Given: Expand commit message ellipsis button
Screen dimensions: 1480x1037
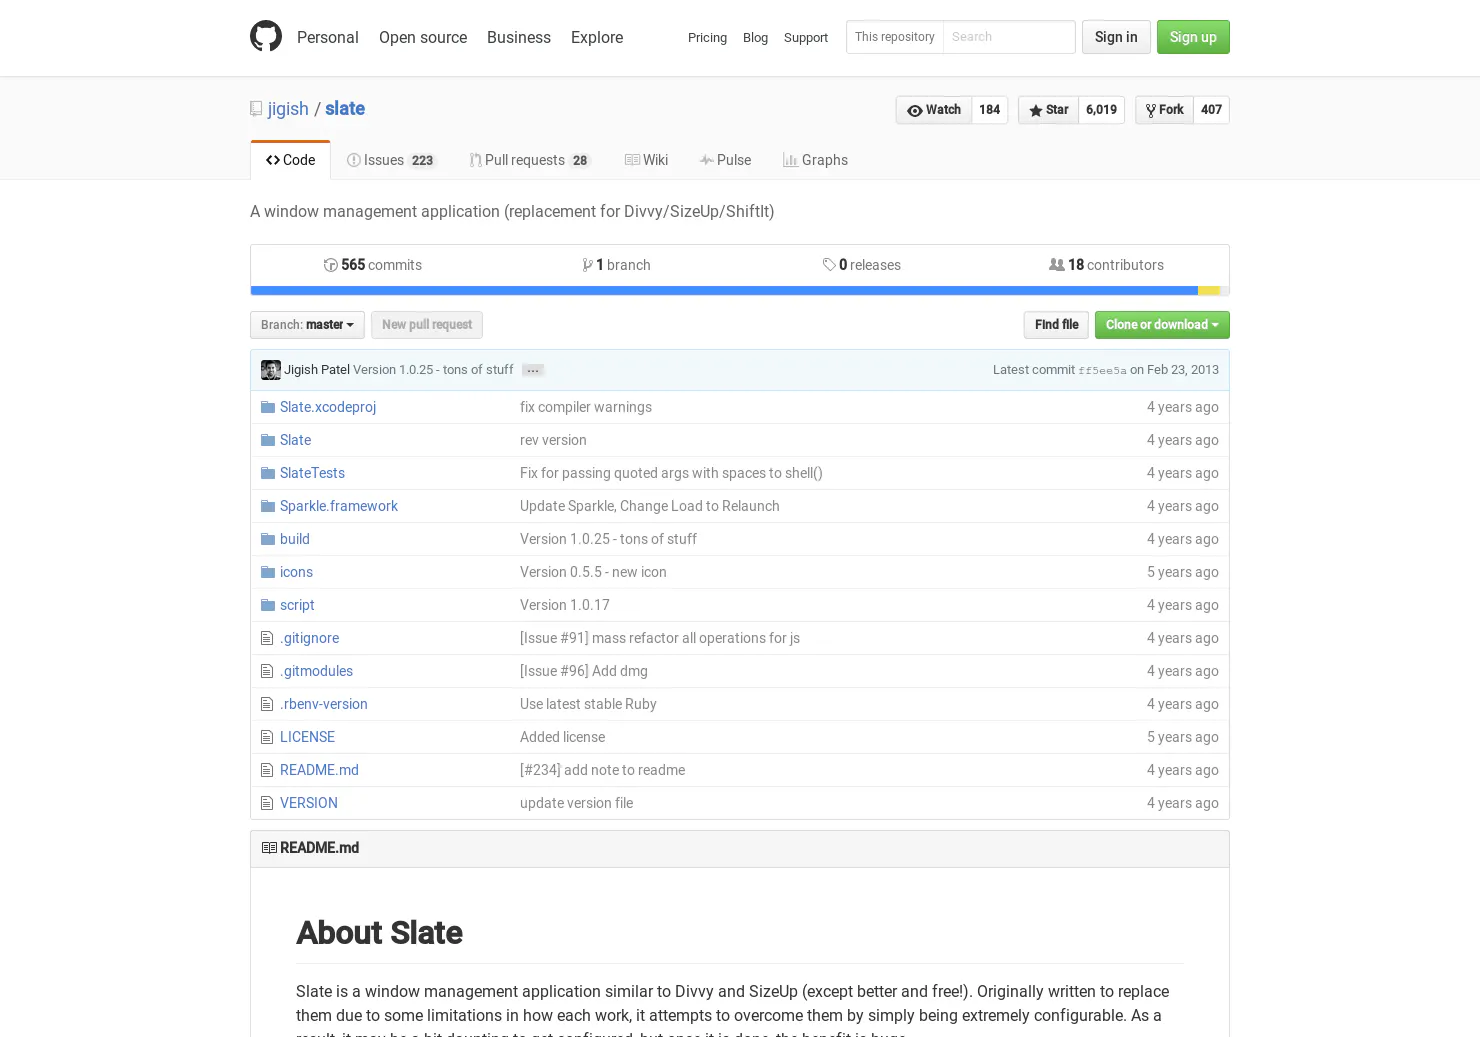Looking at the screenshot, I should coord(533,370).
